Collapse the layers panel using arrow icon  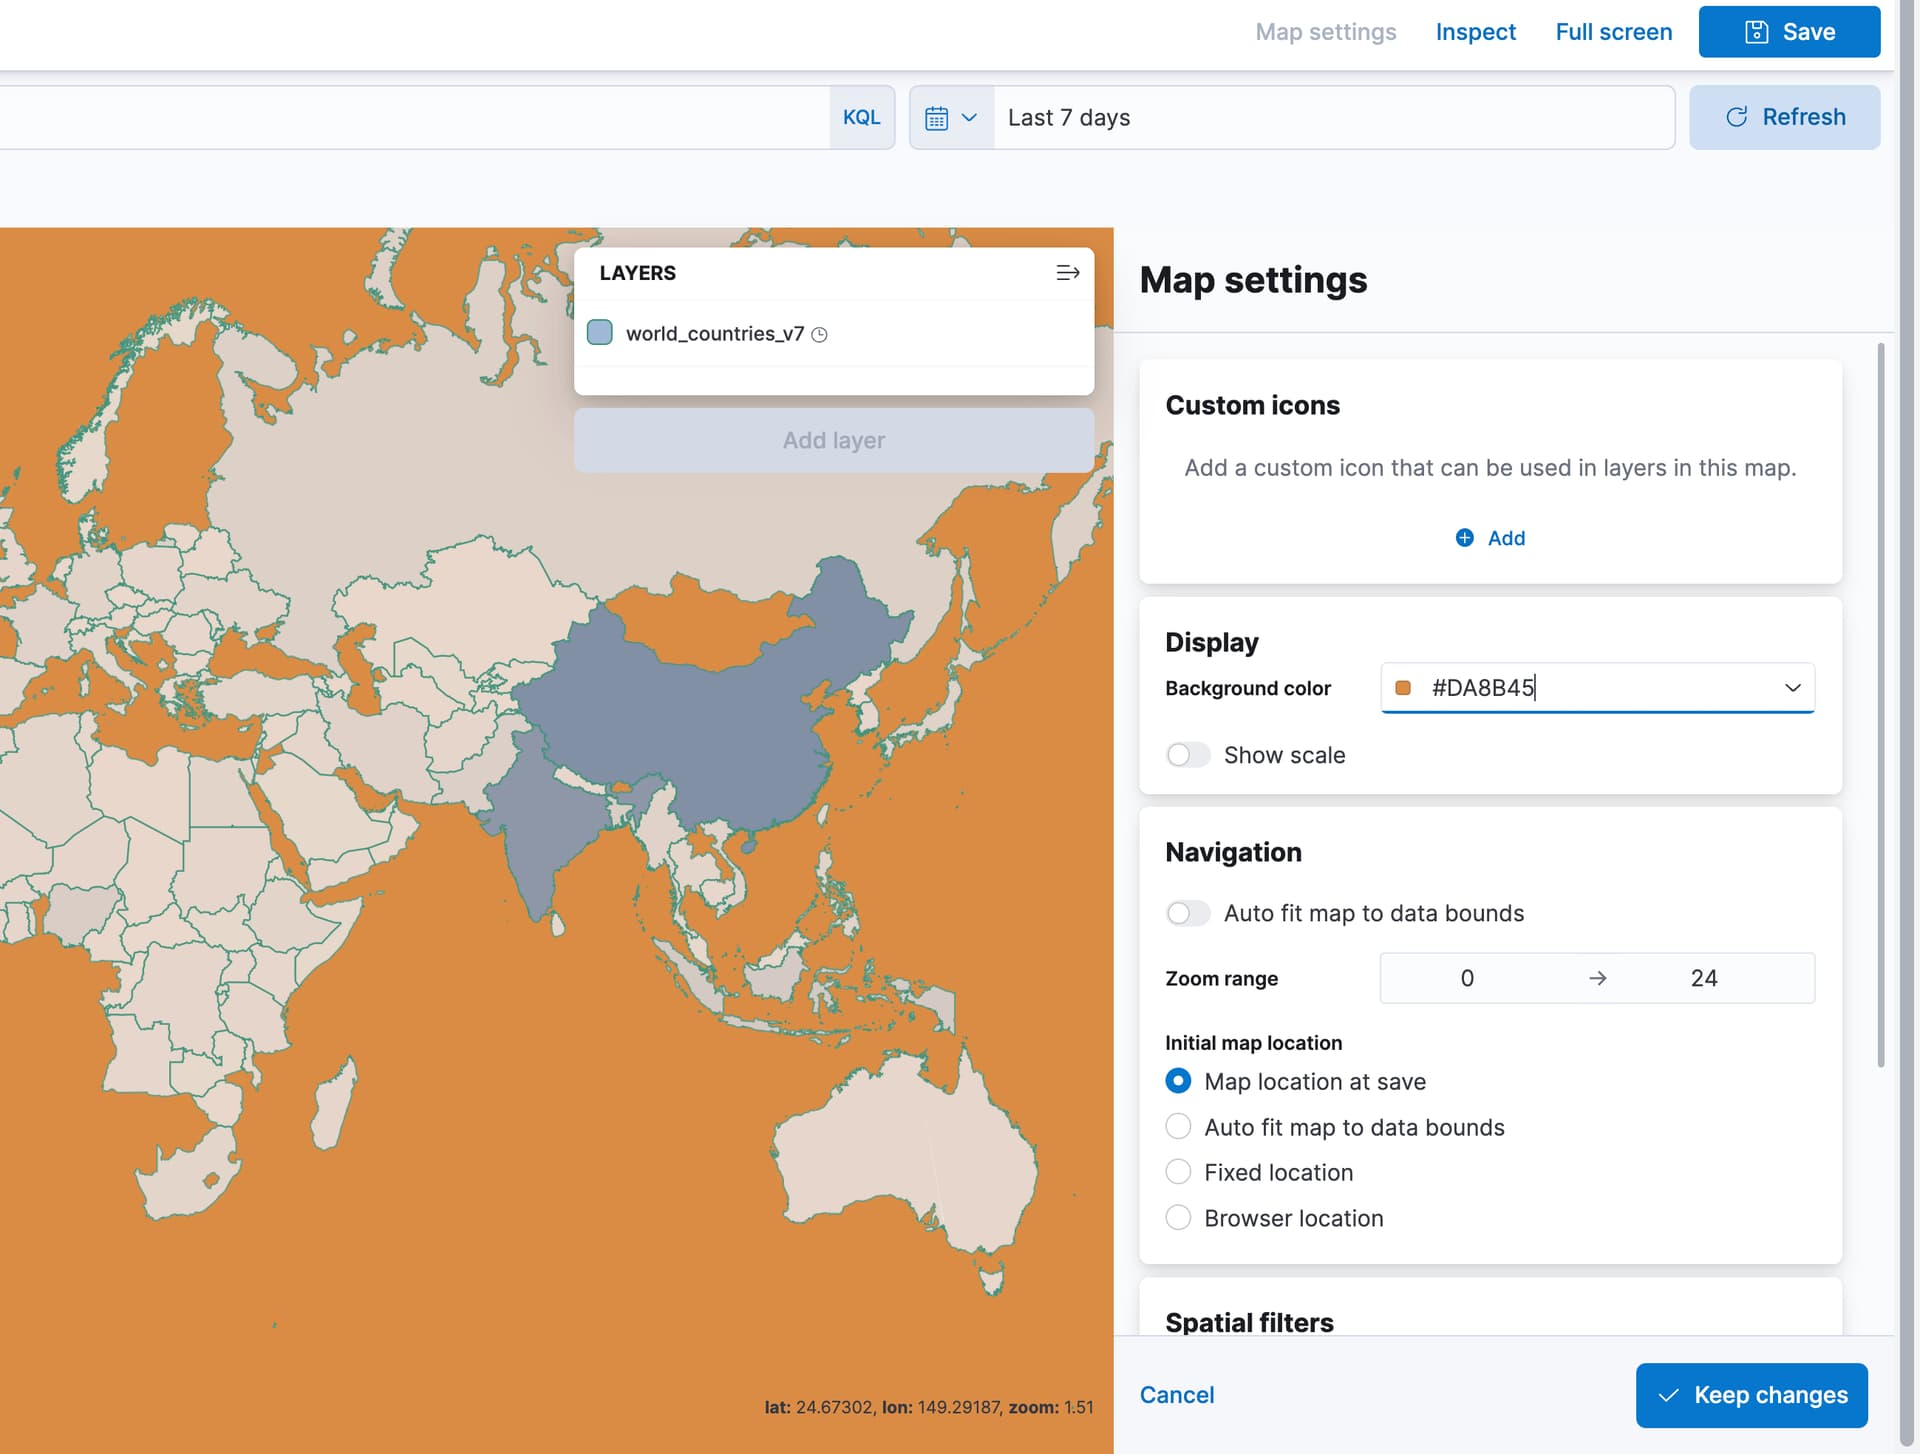point(1067,273)
